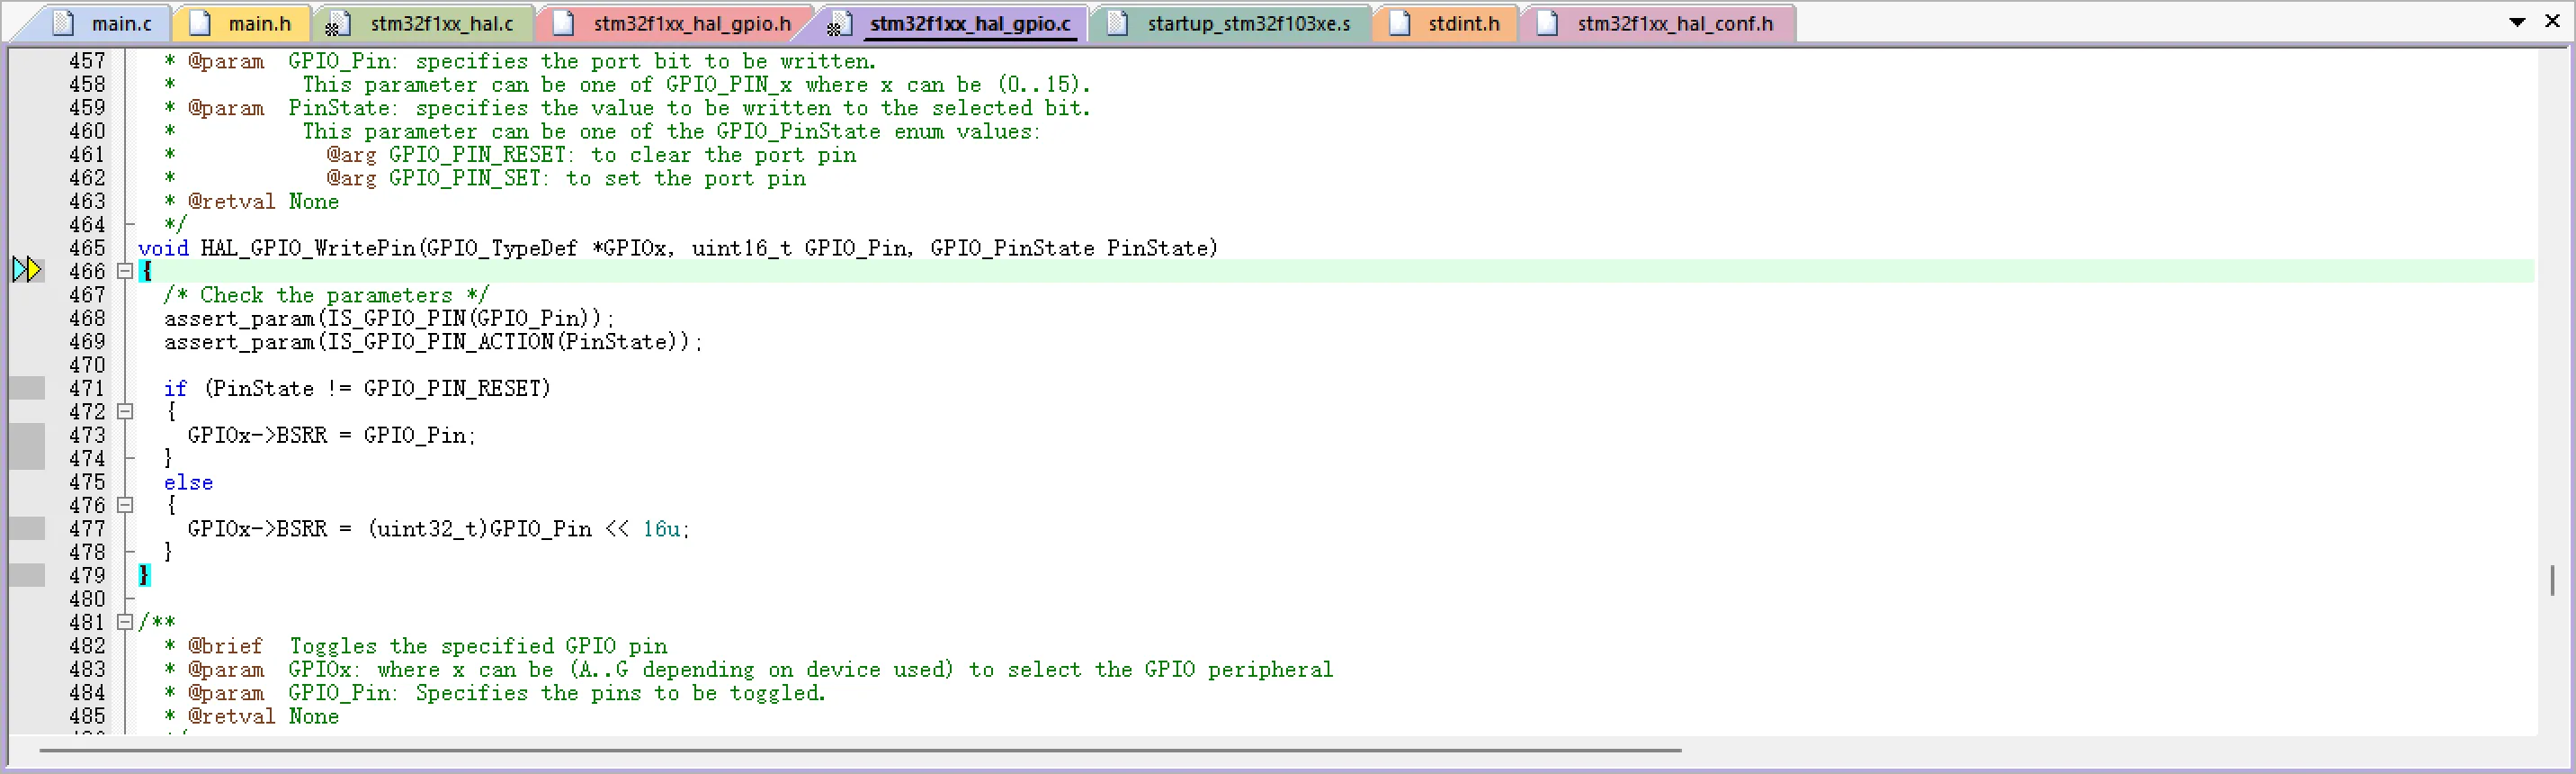The image size is (2576, 774).
Task: Select the stm32f1xx_hal.c tab
Action: (441, 23)
